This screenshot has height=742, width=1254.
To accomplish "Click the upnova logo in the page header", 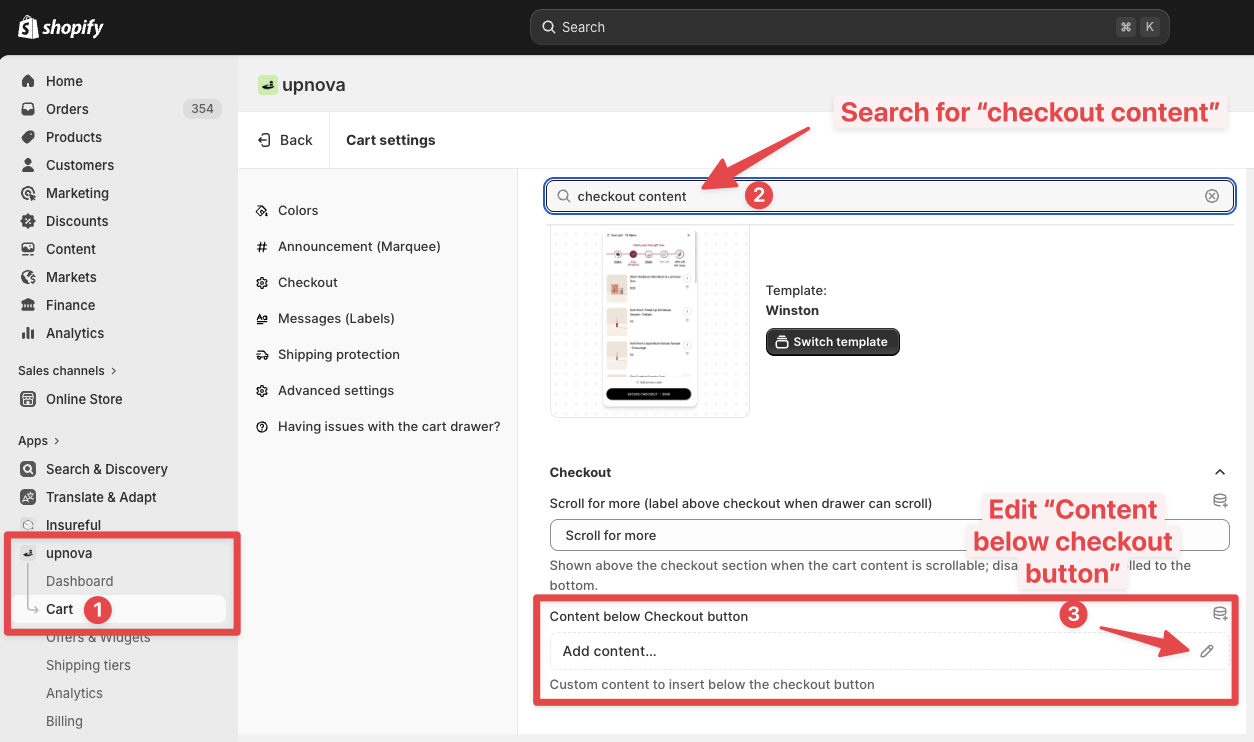I will [x=267, y=85].
